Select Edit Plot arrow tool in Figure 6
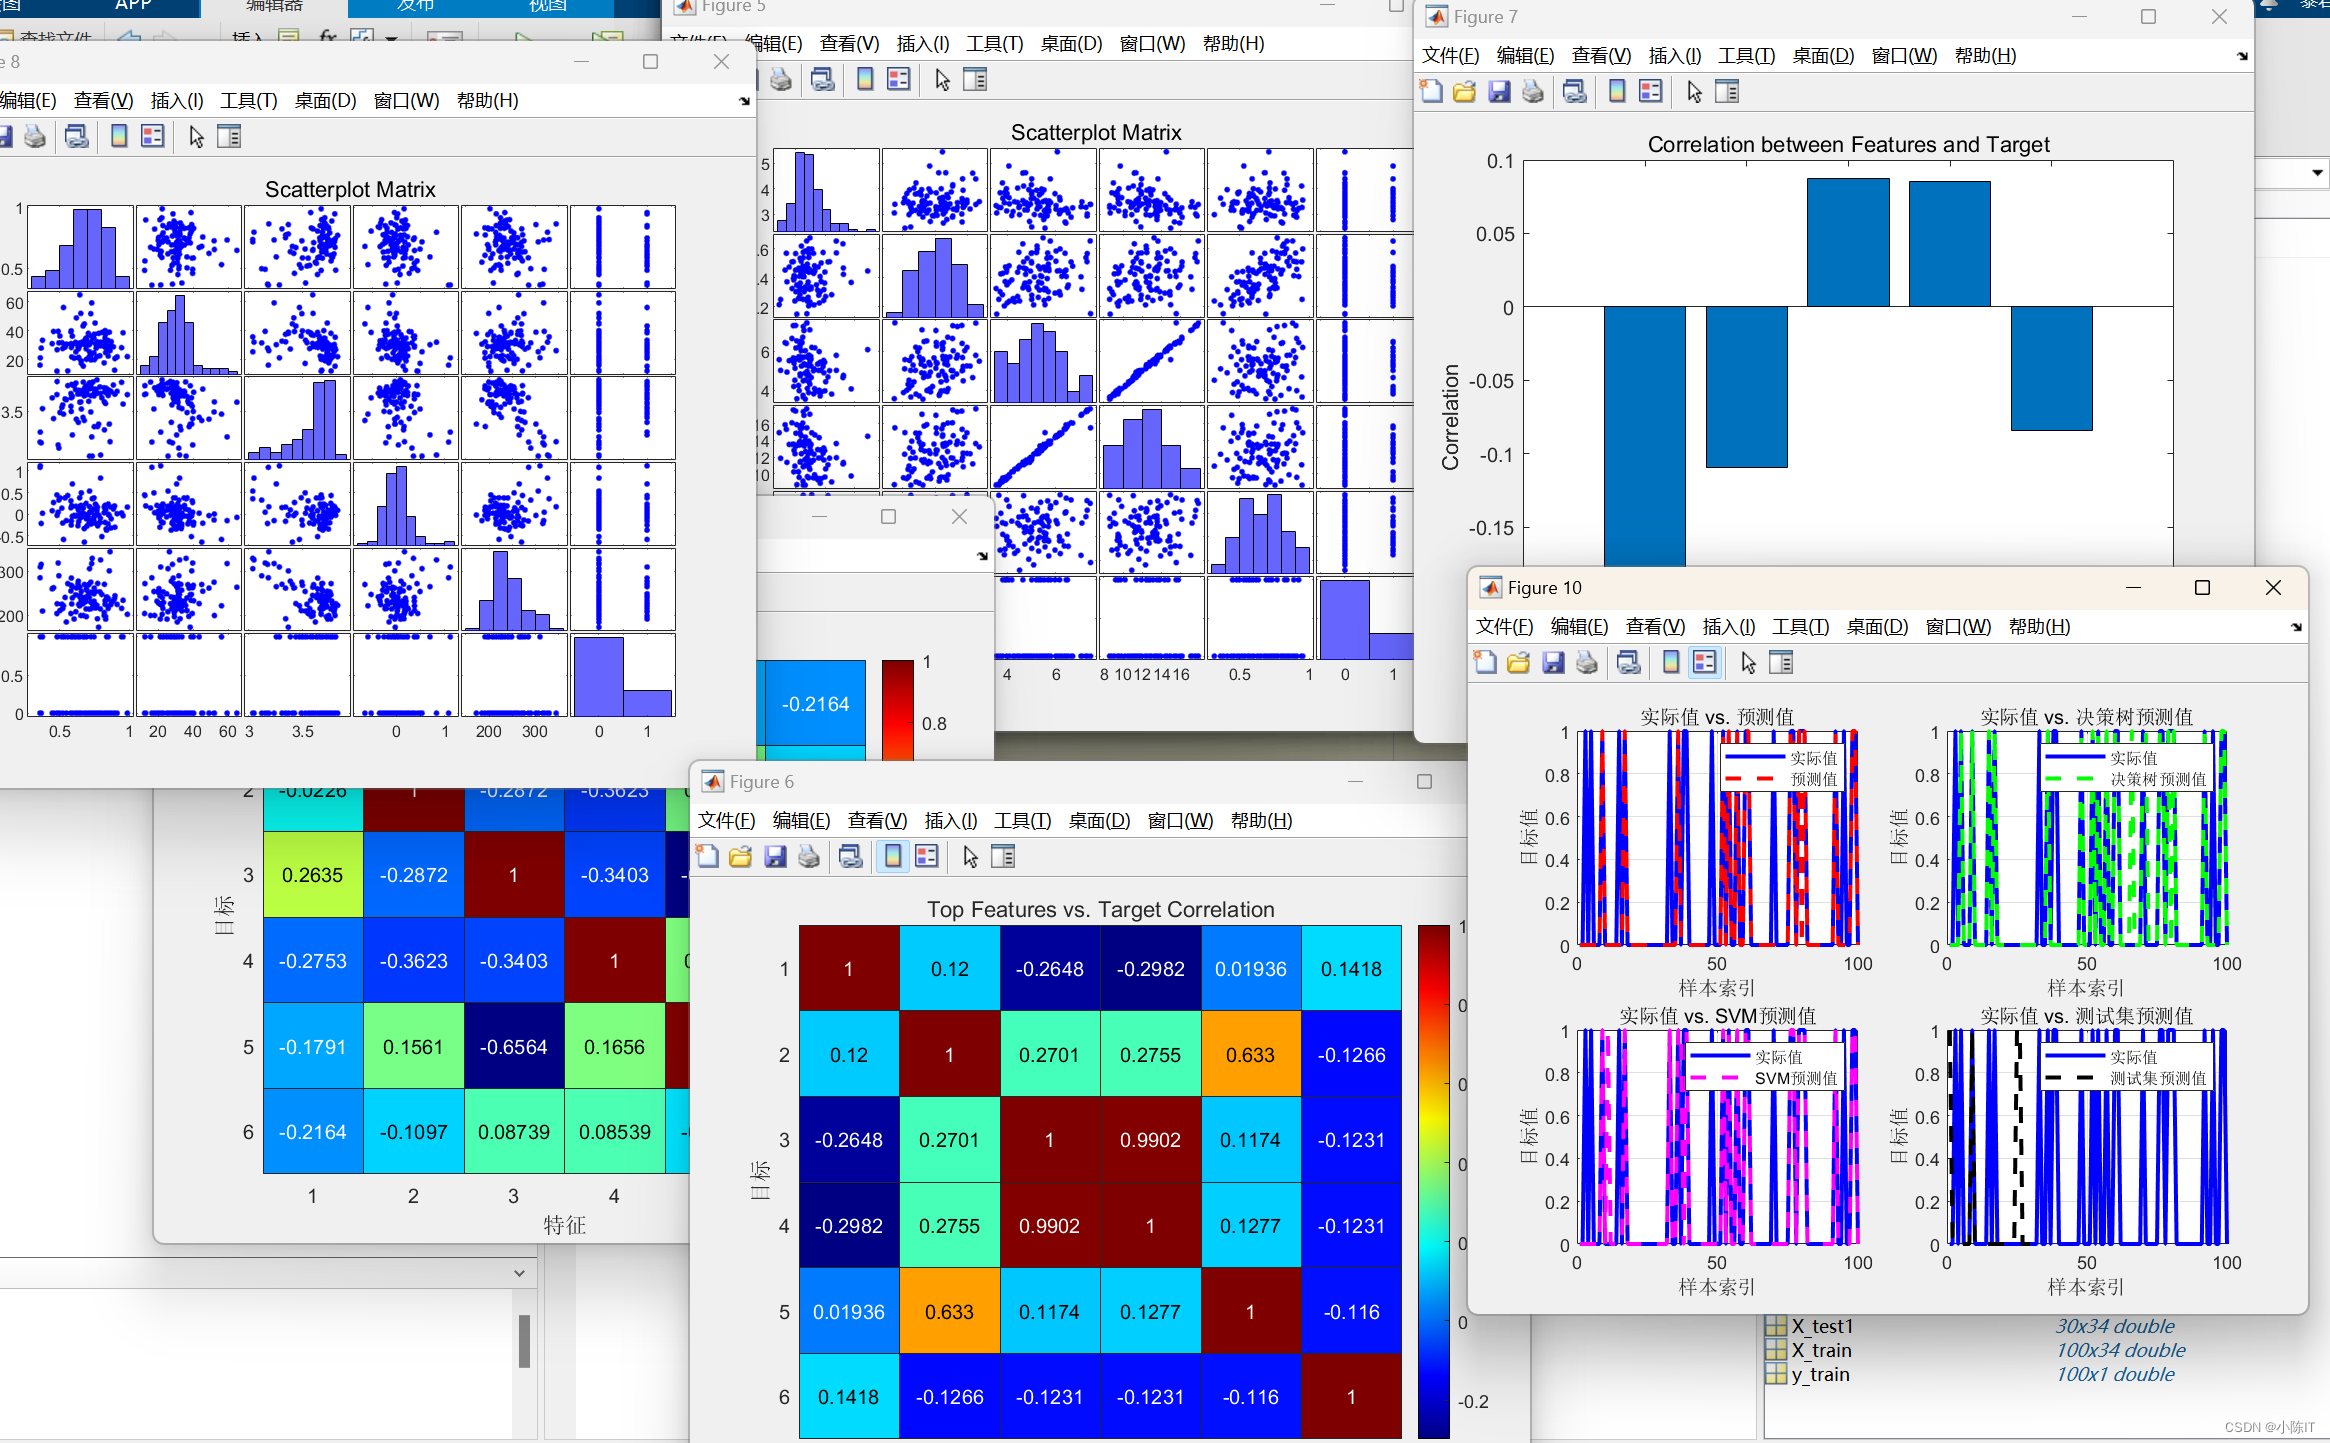This screenshot has width=2330, height=1443. [969, 857]
